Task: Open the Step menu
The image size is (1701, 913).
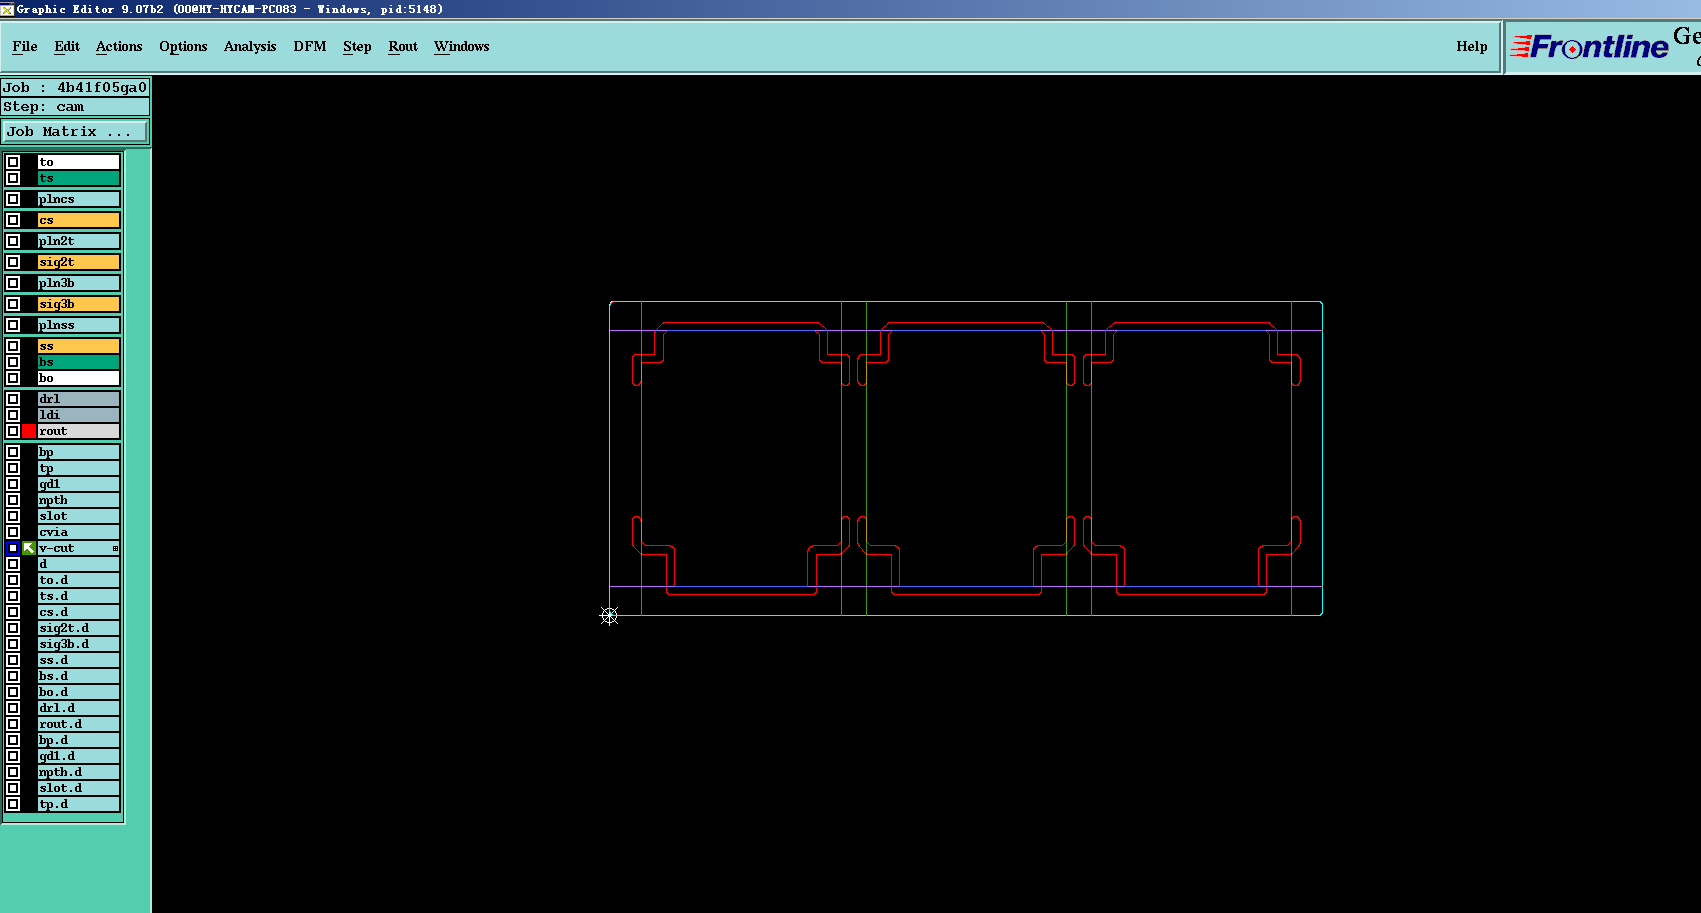Action: click(357, 46)
